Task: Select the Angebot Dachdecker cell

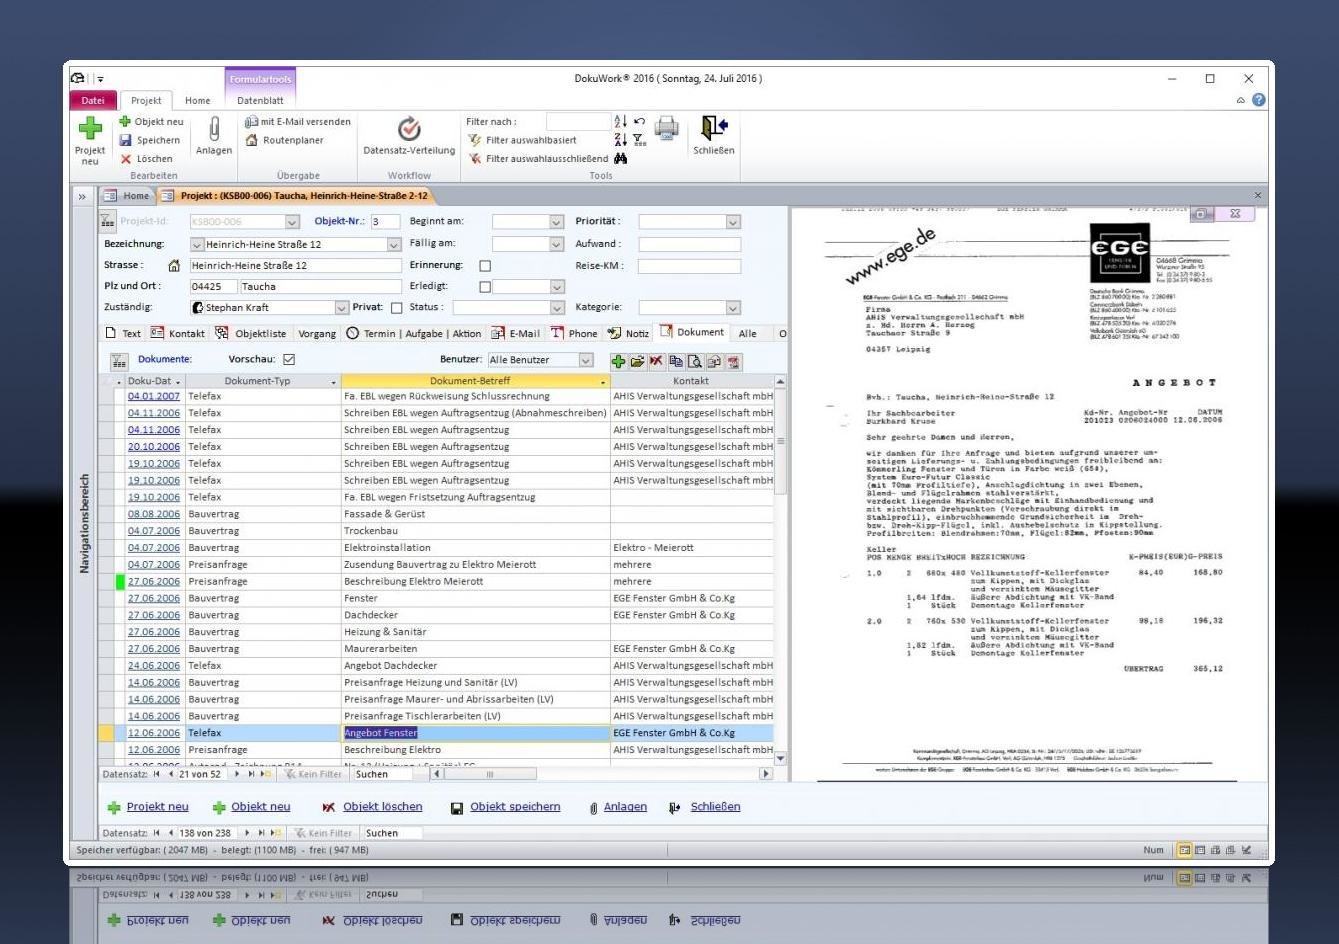Action: 476,666
